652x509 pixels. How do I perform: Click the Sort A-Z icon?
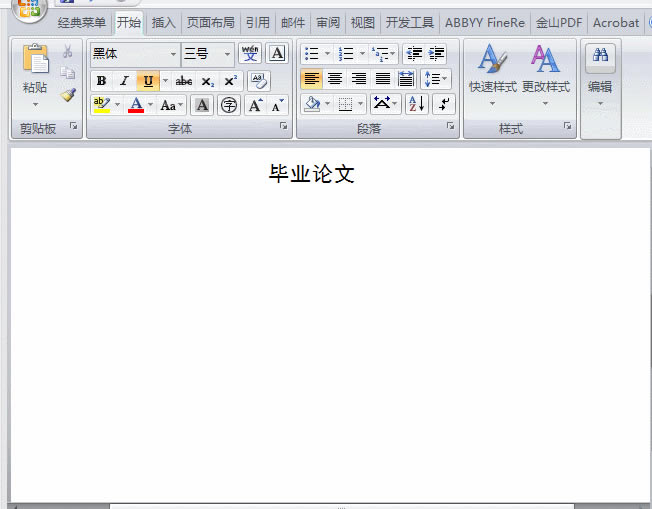pos(417,104)
